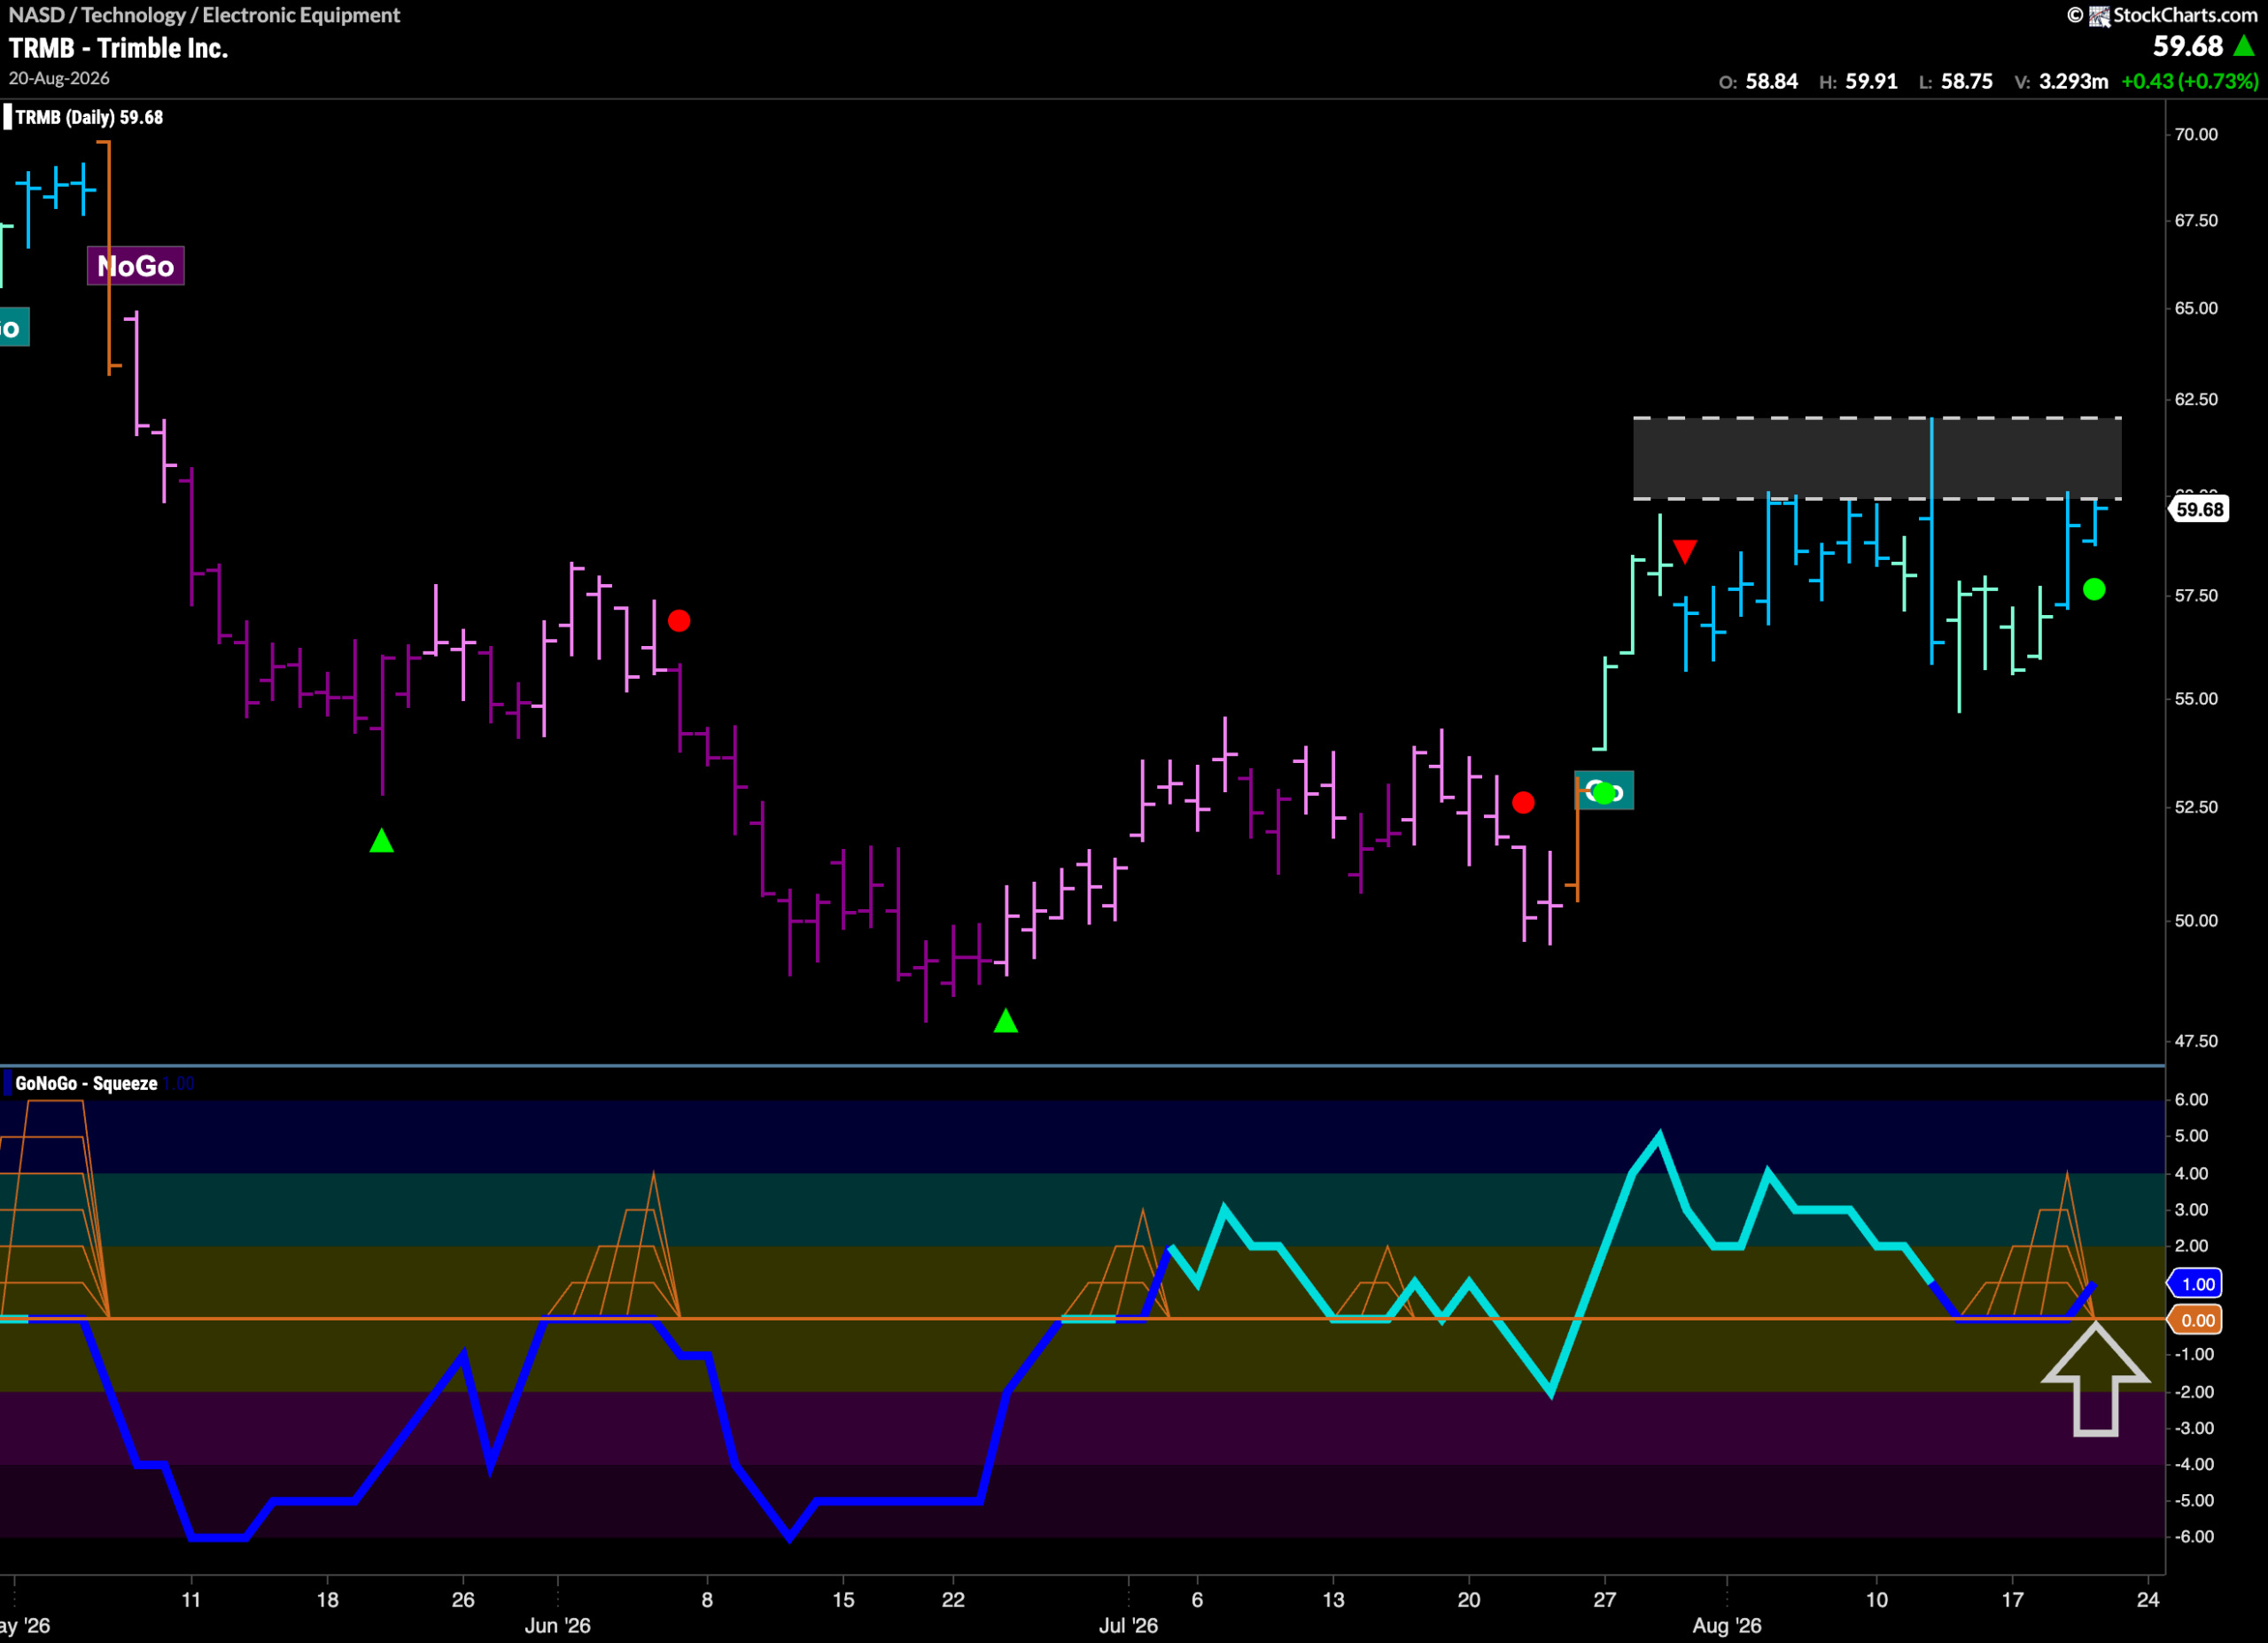Click the 59.68 price tag on price axis
Viewport: 2268px width, 1643px height.
point(2199,509)
